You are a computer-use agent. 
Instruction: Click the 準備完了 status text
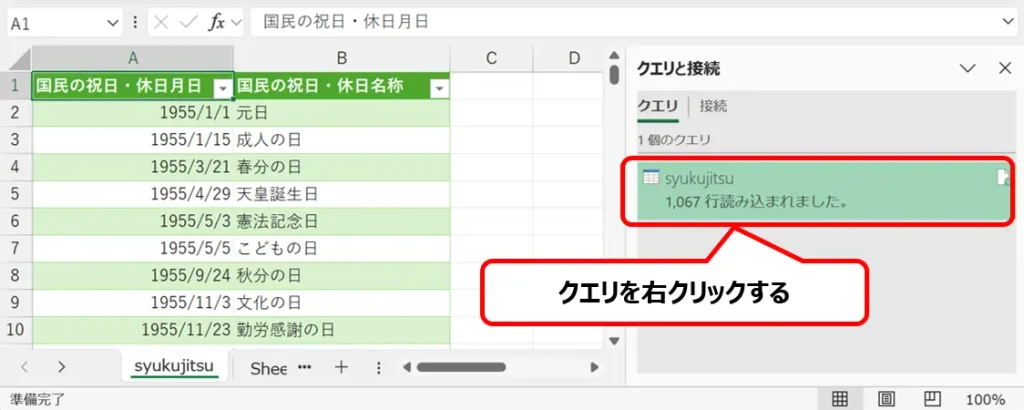point(37,399)
